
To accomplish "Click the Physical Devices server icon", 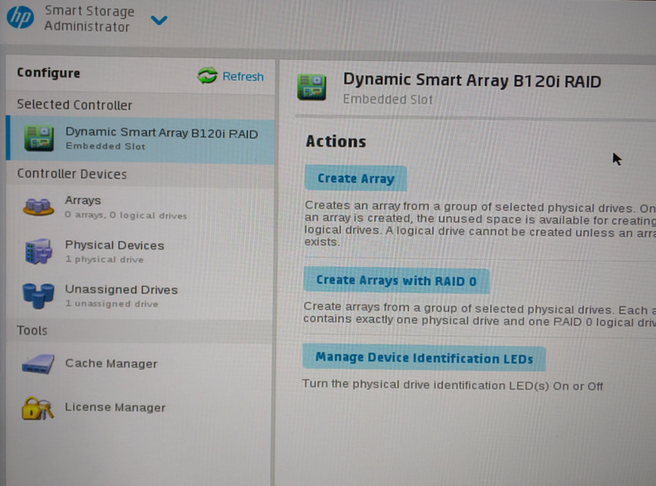I will pyautogui.click(x=38, y=251).
